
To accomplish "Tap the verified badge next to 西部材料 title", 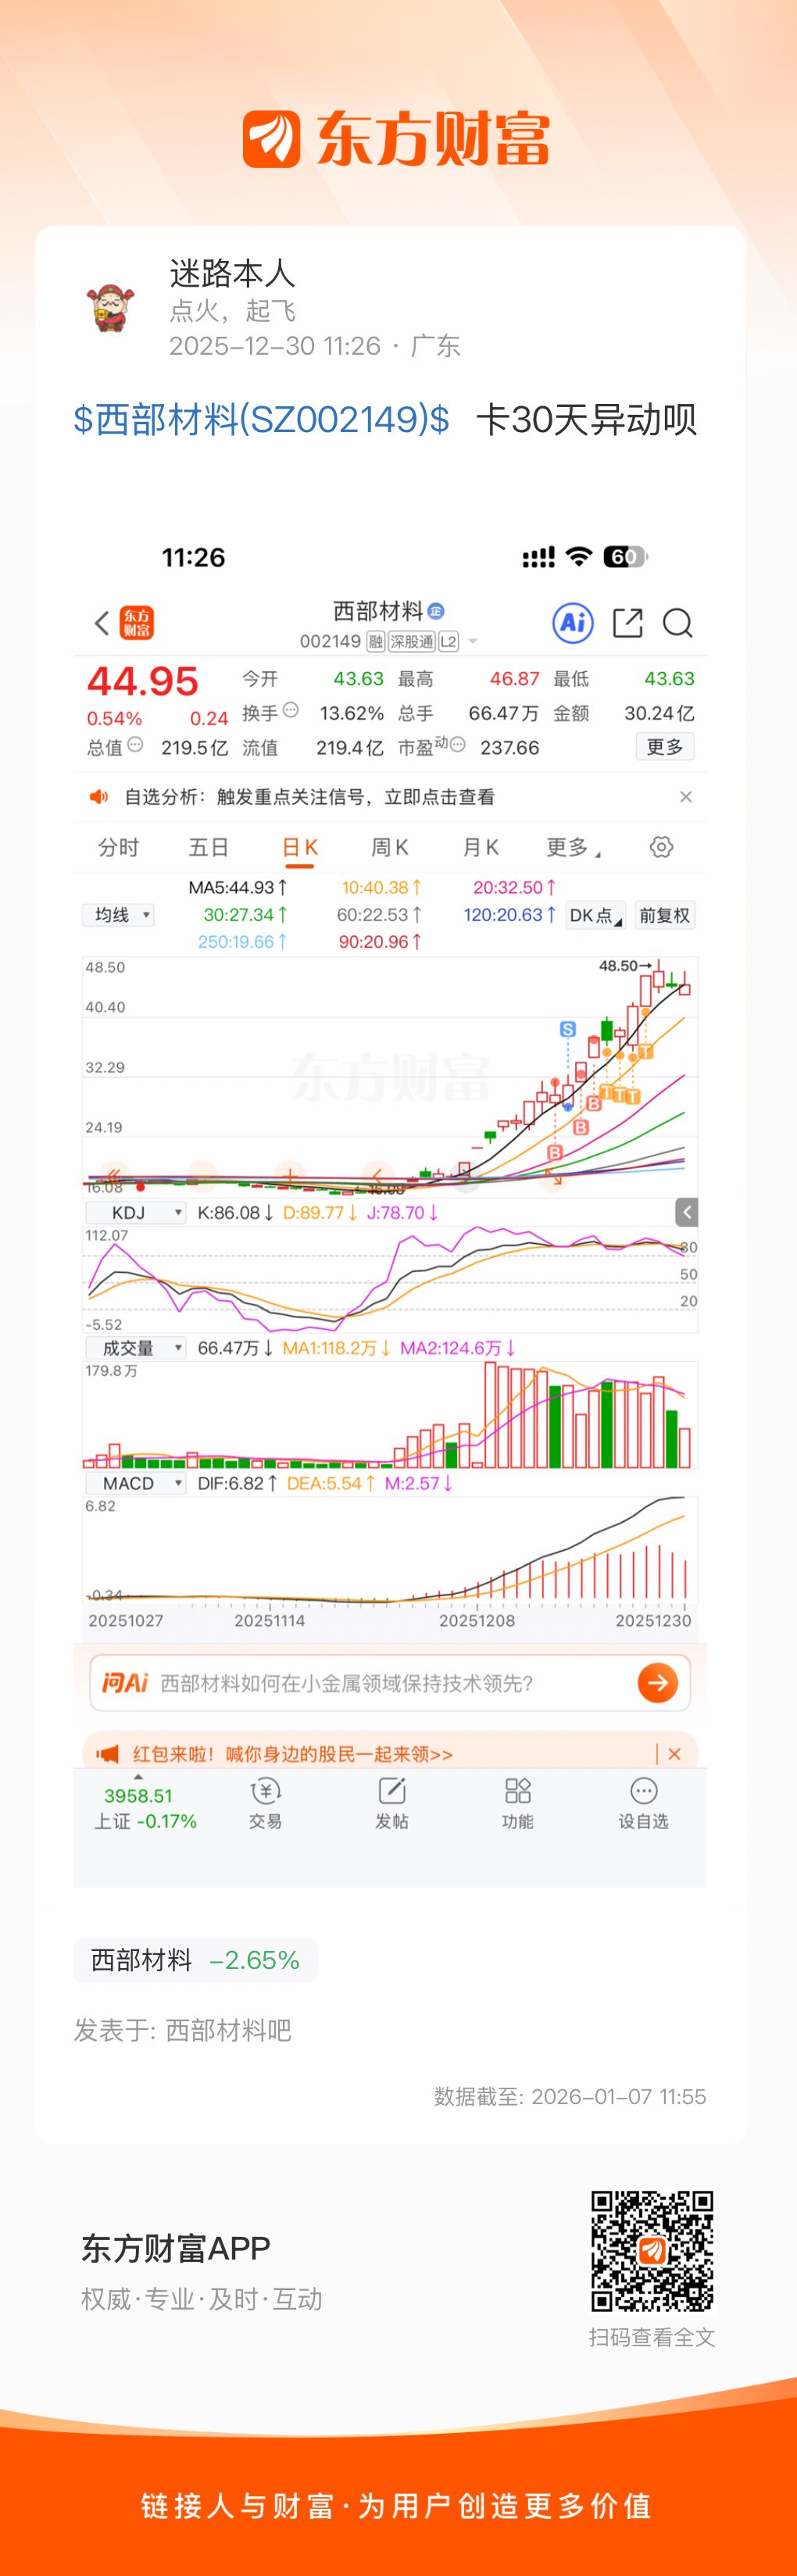I will [436, 611].
